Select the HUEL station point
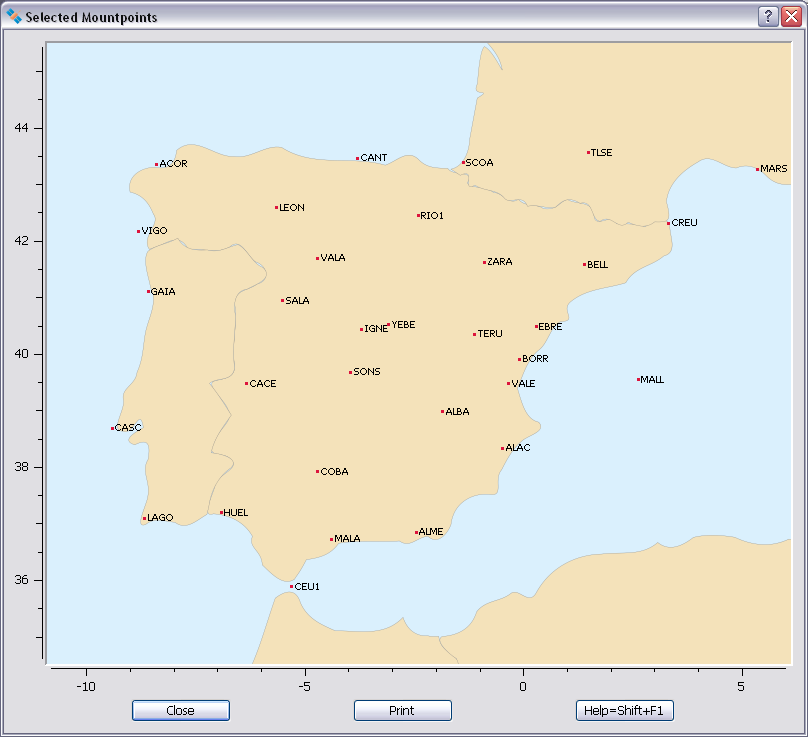 point(221,513)
